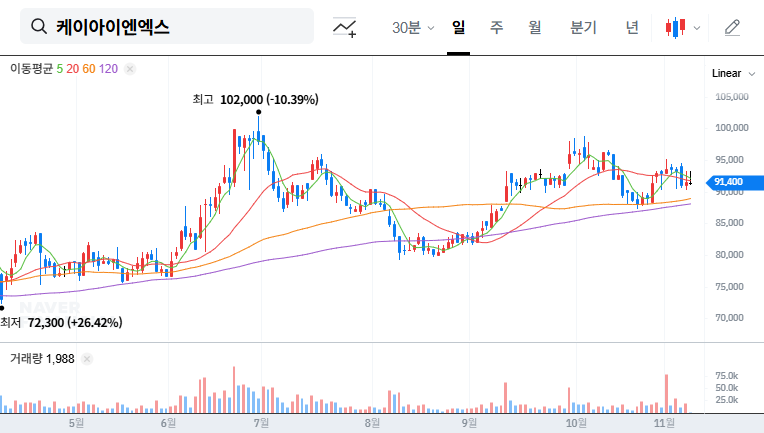Activate the pencil drawing tool
This screenshot has height=433, width=764.
pos(732,27)
